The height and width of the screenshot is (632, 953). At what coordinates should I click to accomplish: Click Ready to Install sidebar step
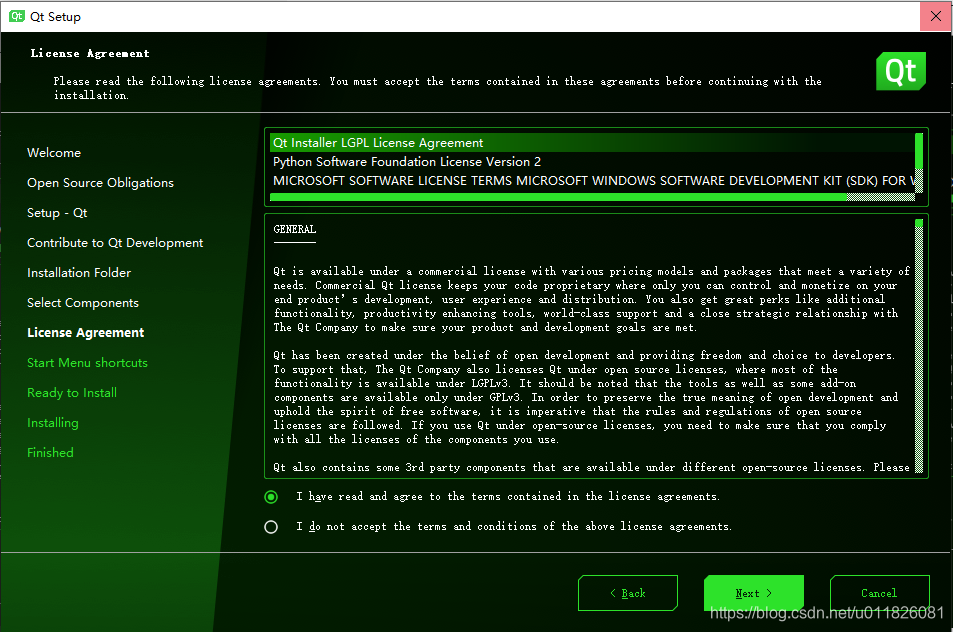pyautogui.click(x=72, y=393)
